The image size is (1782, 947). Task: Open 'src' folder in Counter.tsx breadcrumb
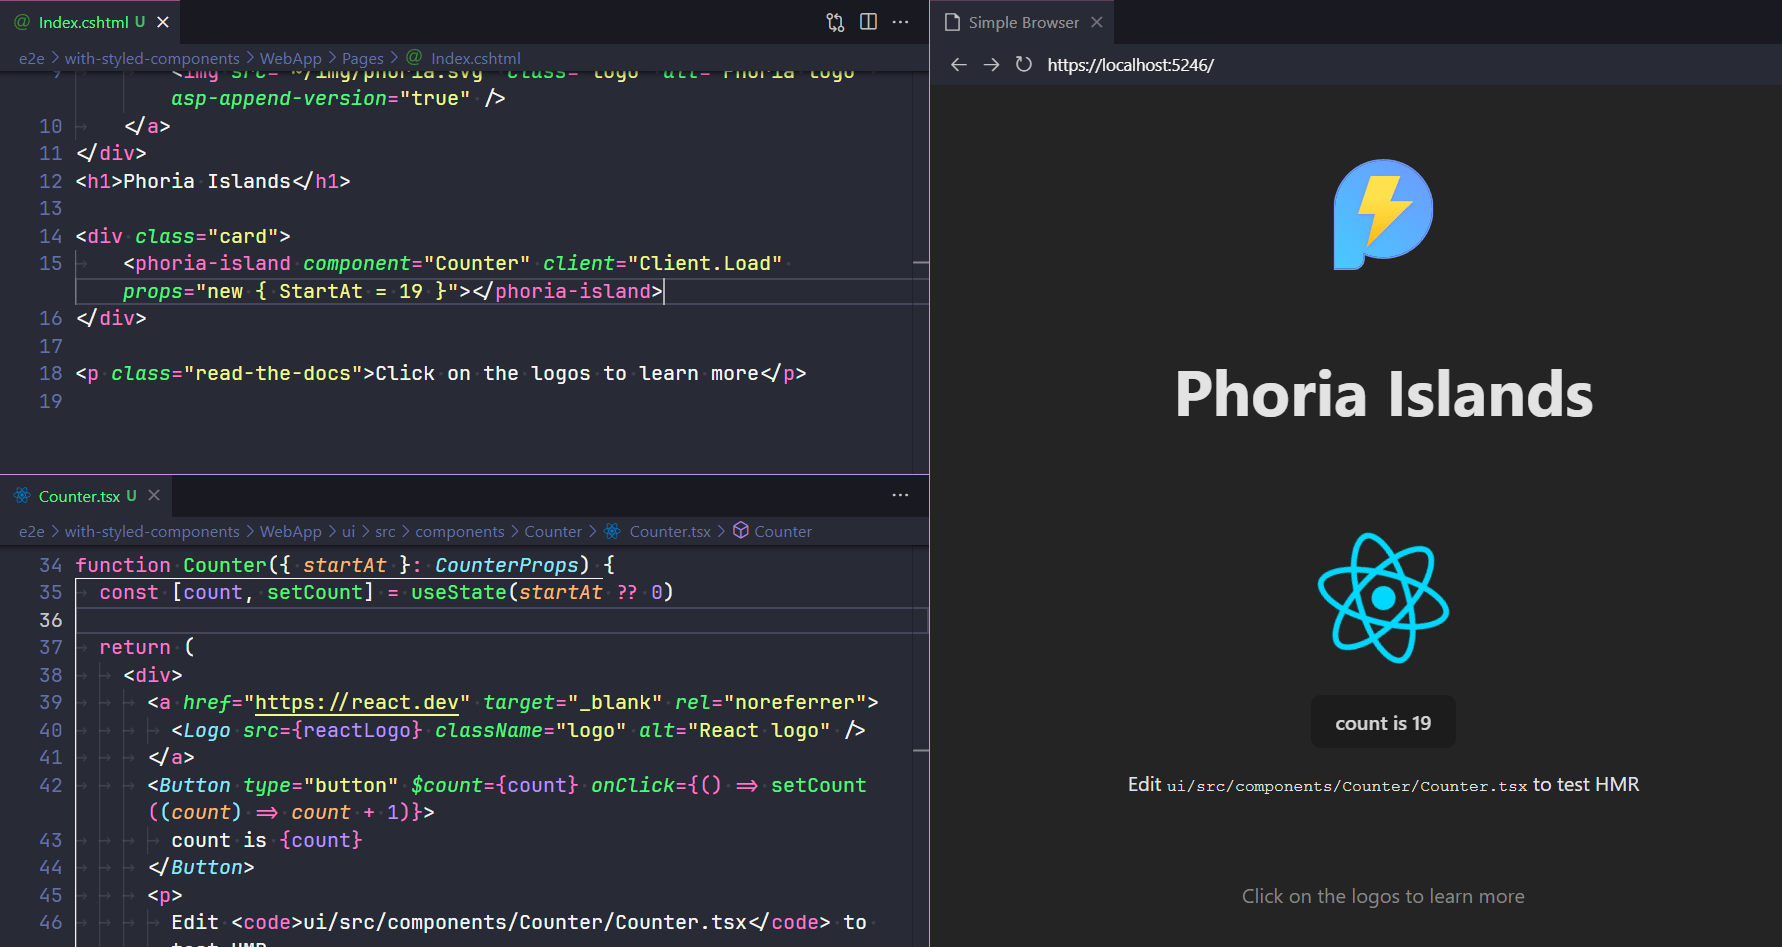point(385,532)
